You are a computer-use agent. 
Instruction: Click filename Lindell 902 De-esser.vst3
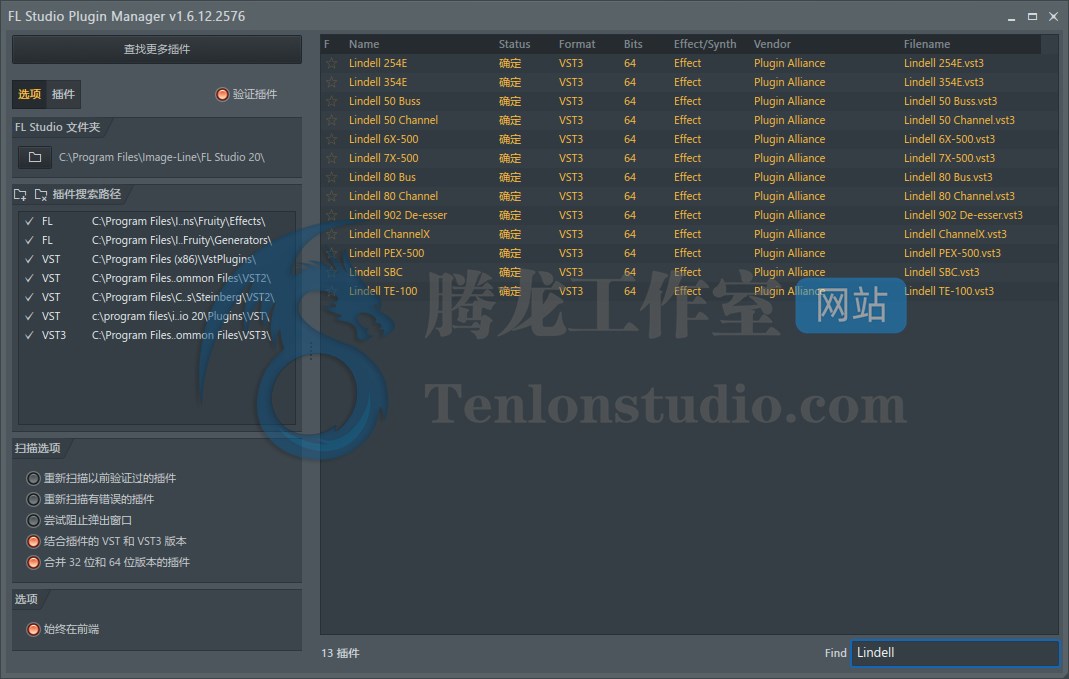click(963, 215)
